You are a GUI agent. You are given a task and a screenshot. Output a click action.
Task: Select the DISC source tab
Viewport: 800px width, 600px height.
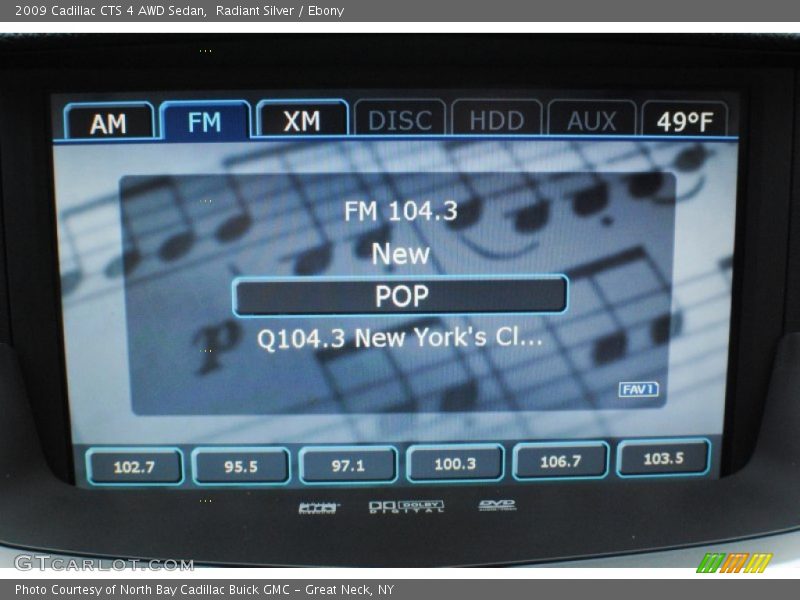point(400,120)
